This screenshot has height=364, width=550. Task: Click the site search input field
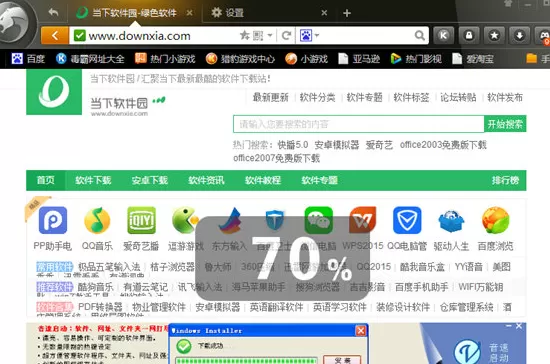[358, 124]
